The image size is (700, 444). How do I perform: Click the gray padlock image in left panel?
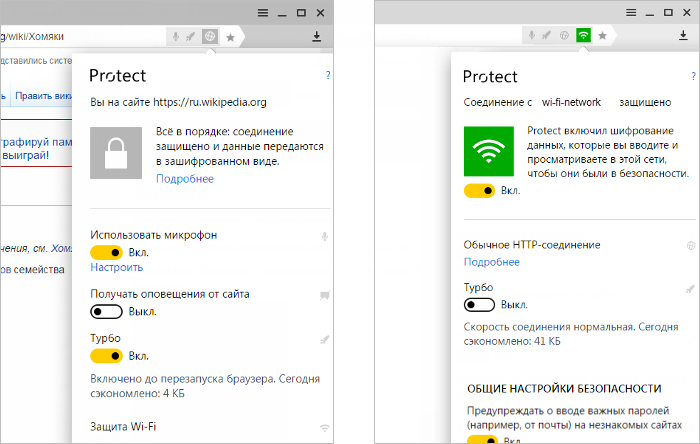[x=116, y=153]
